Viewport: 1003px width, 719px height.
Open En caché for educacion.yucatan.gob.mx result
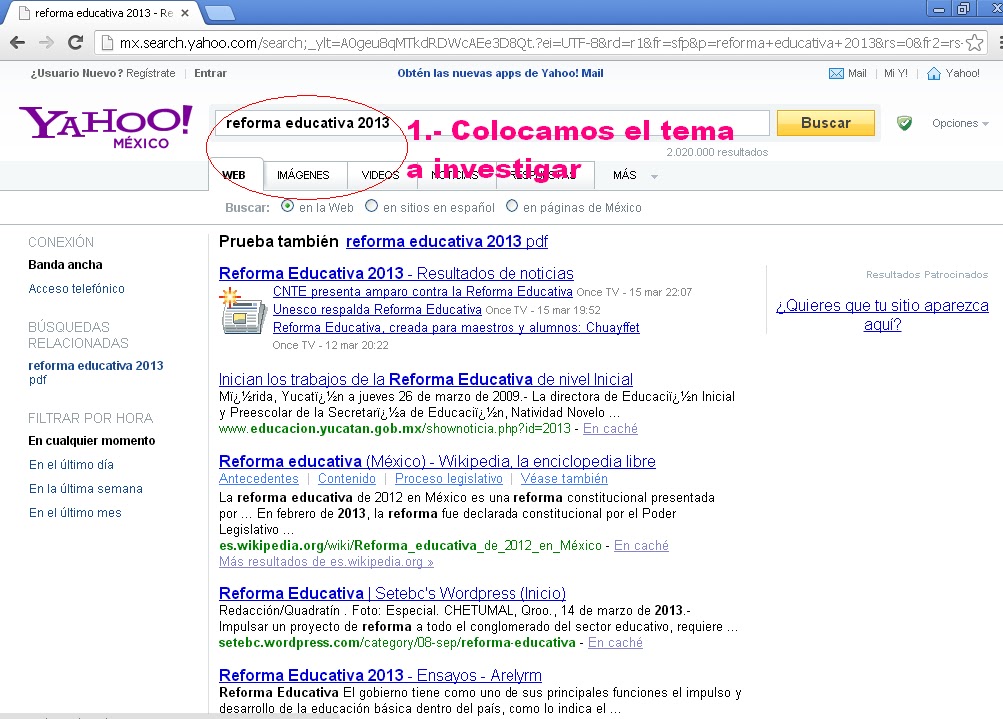[610, 429]
